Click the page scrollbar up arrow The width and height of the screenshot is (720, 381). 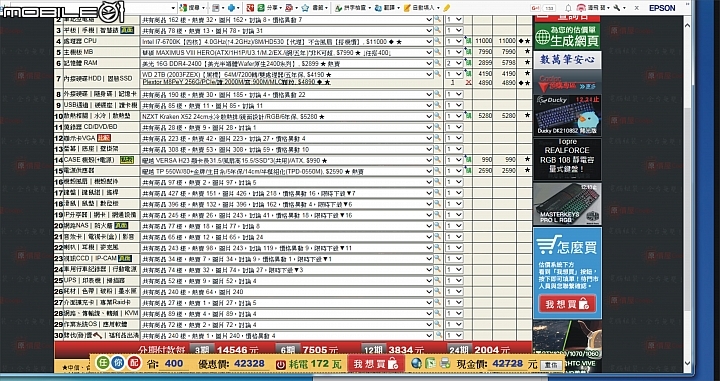[x=687, y=25]
